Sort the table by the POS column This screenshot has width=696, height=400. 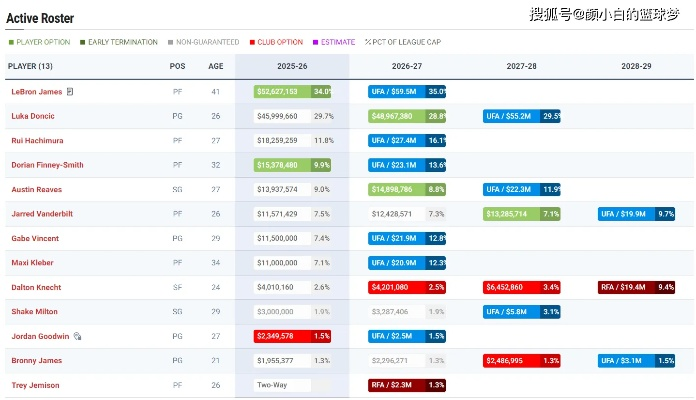pyautogui.click(x=177, y=66)
